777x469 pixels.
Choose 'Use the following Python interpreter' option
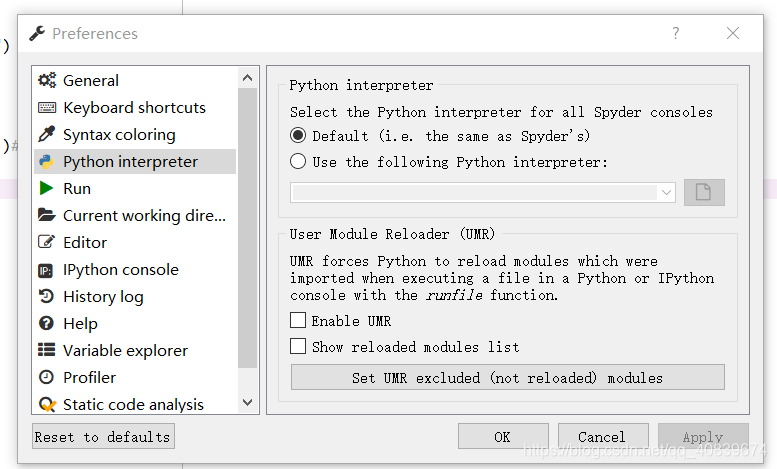[298, 162]
